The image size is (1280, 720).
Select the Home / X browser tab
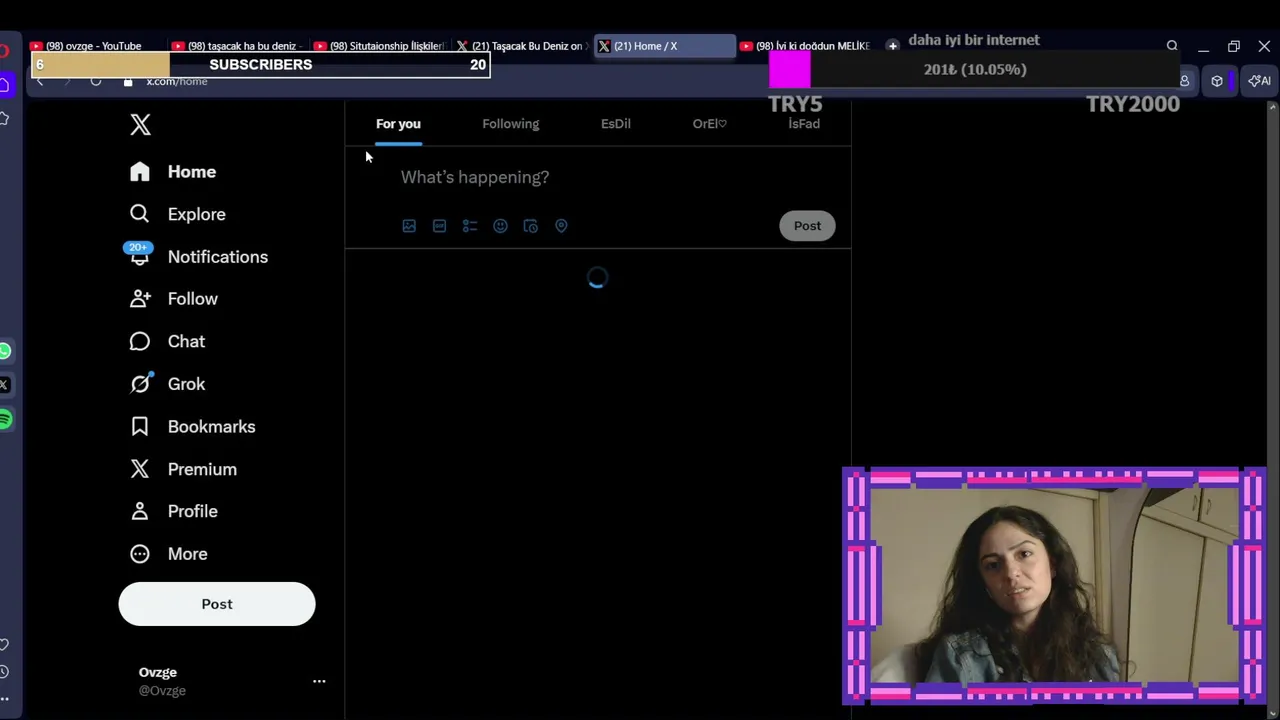click(x=664, y=46)
